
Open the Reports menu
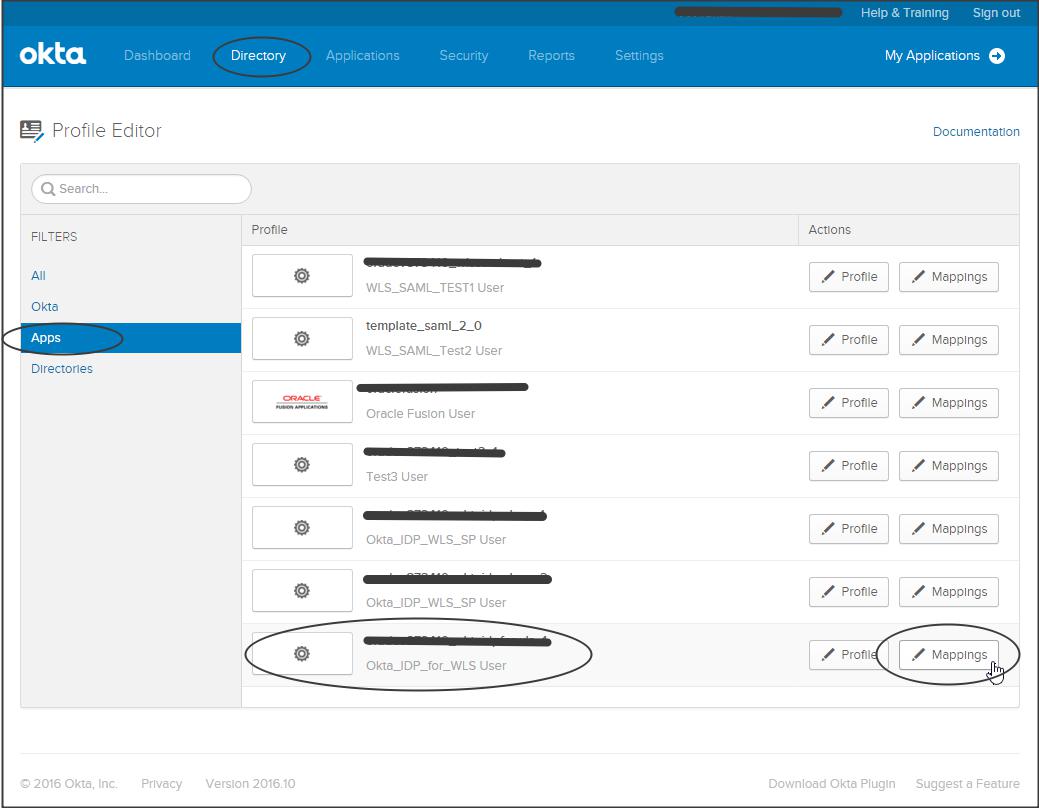click(x=551, y=56)
